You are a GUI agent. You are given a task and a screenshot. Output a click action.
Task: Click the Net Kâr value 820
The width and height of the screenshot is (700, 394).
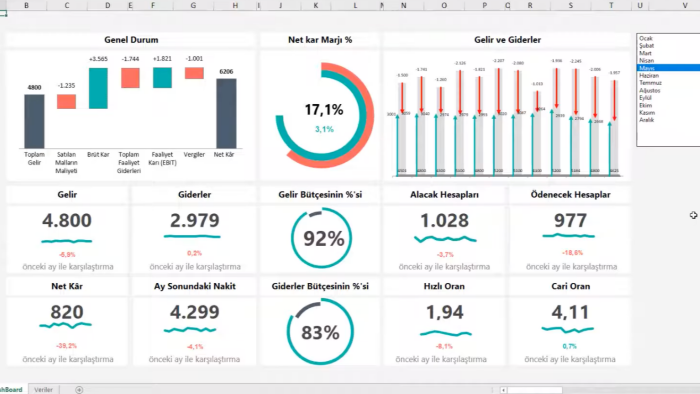pyautogui.click(x=67, y=312)
